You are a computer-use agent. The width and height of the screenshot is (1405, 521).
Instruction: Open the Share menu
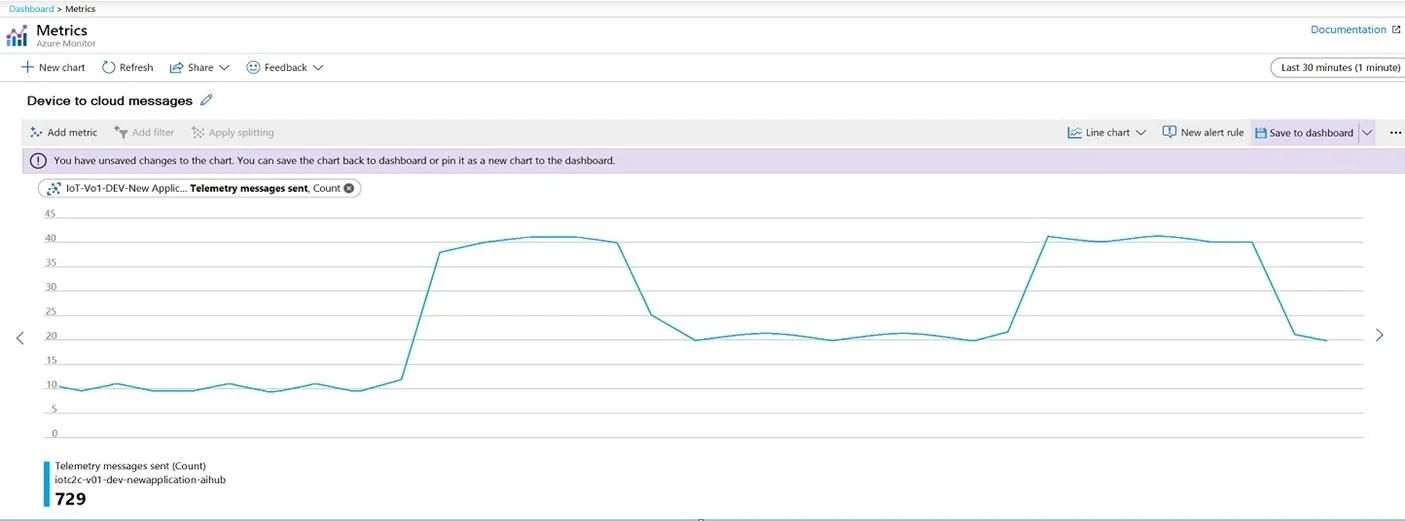tap(200, 67)
